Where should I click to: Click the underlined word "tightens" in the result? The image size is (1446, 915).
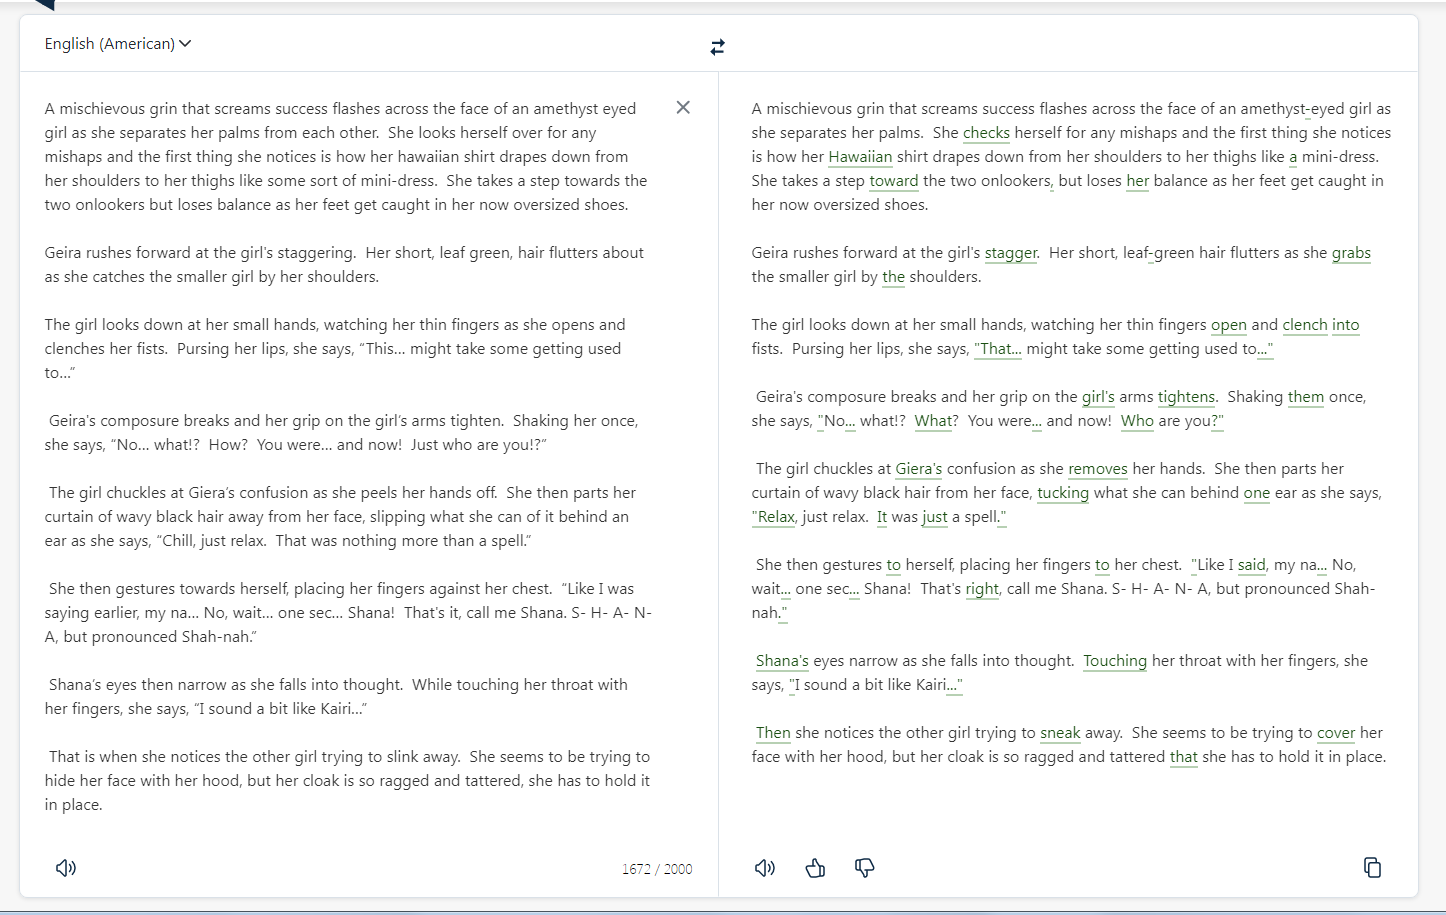point(1186,397)
